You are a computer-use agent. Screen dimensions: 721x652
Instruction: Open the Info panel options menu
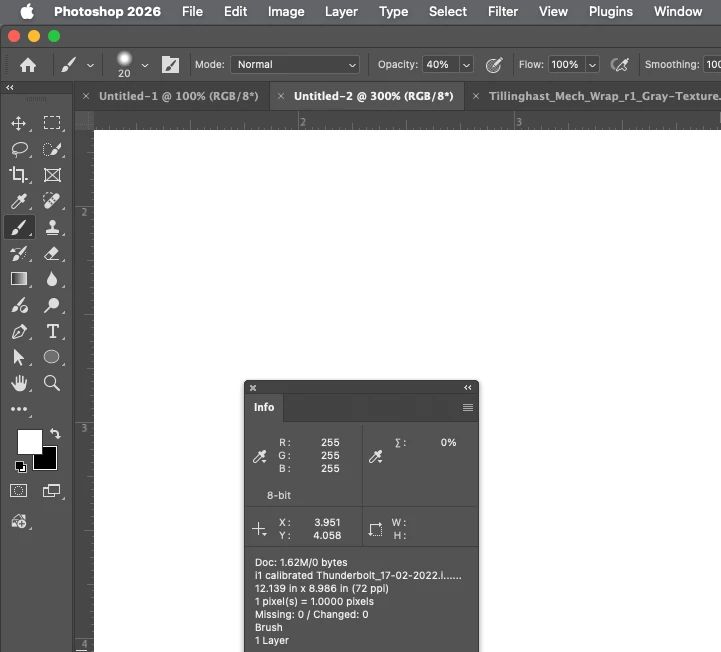(x=468, y=407)
